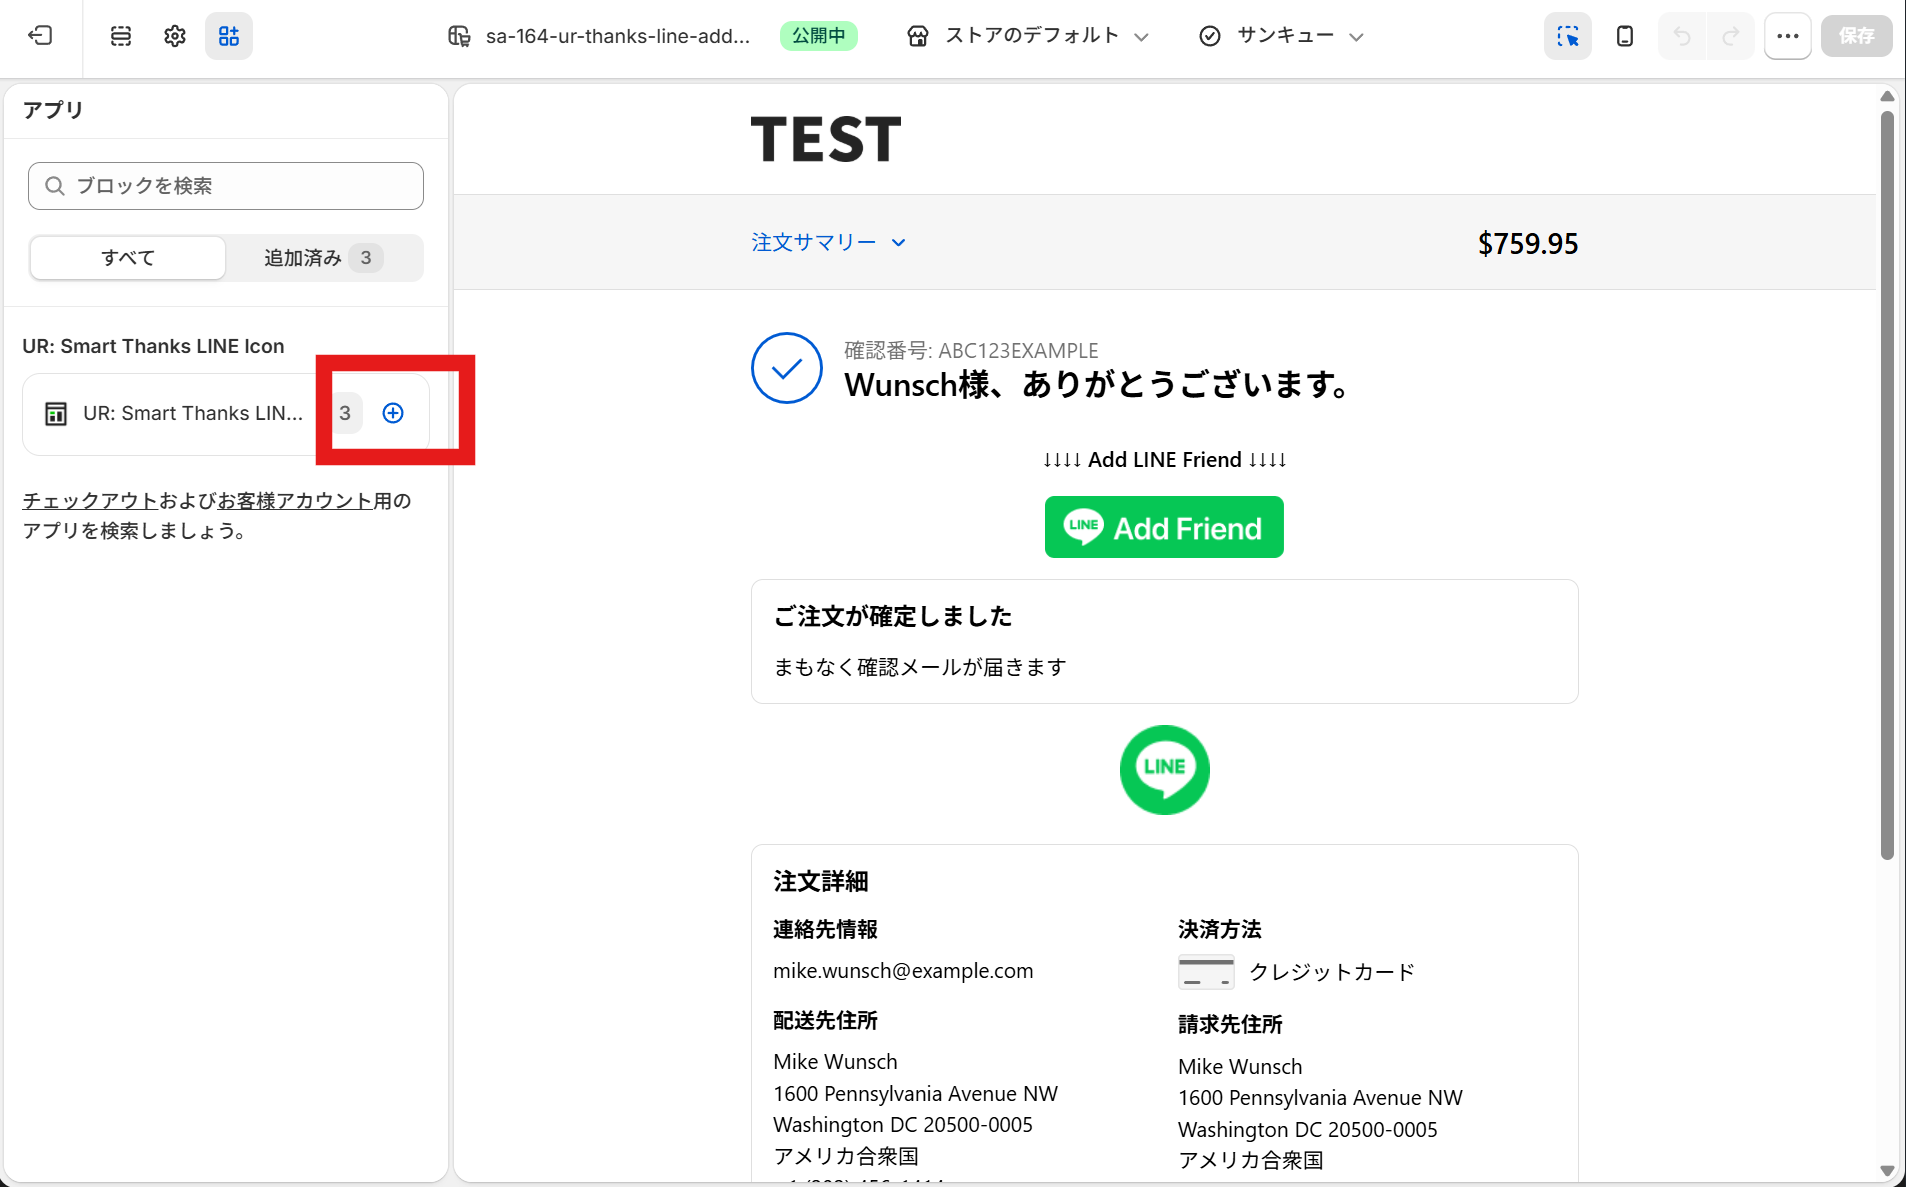Click the アプリ panel title
This screenshot has width=1906, height=1187.
(x=53, y=110)
